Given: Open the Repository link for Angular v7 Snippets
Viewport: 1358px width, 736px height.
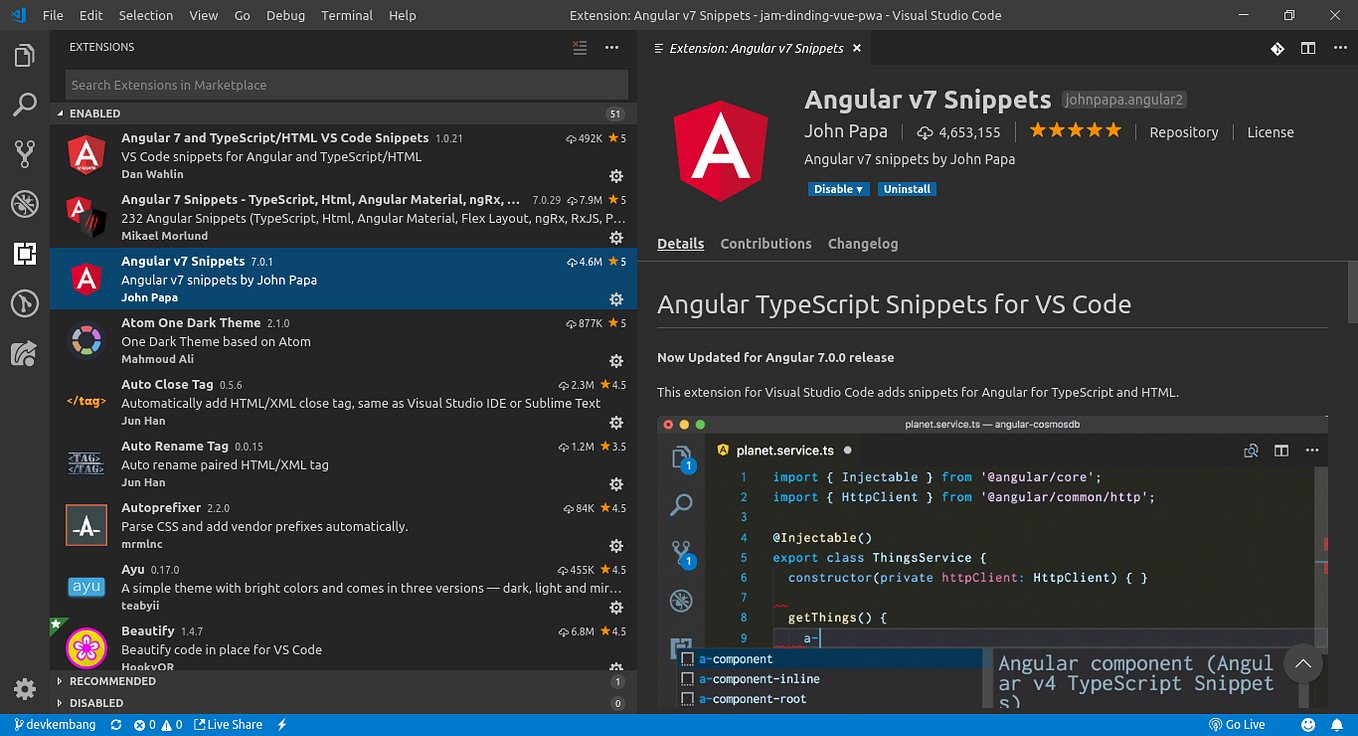Looking at the screenshot, I should pyautogui.click(x=1183, y=131).
